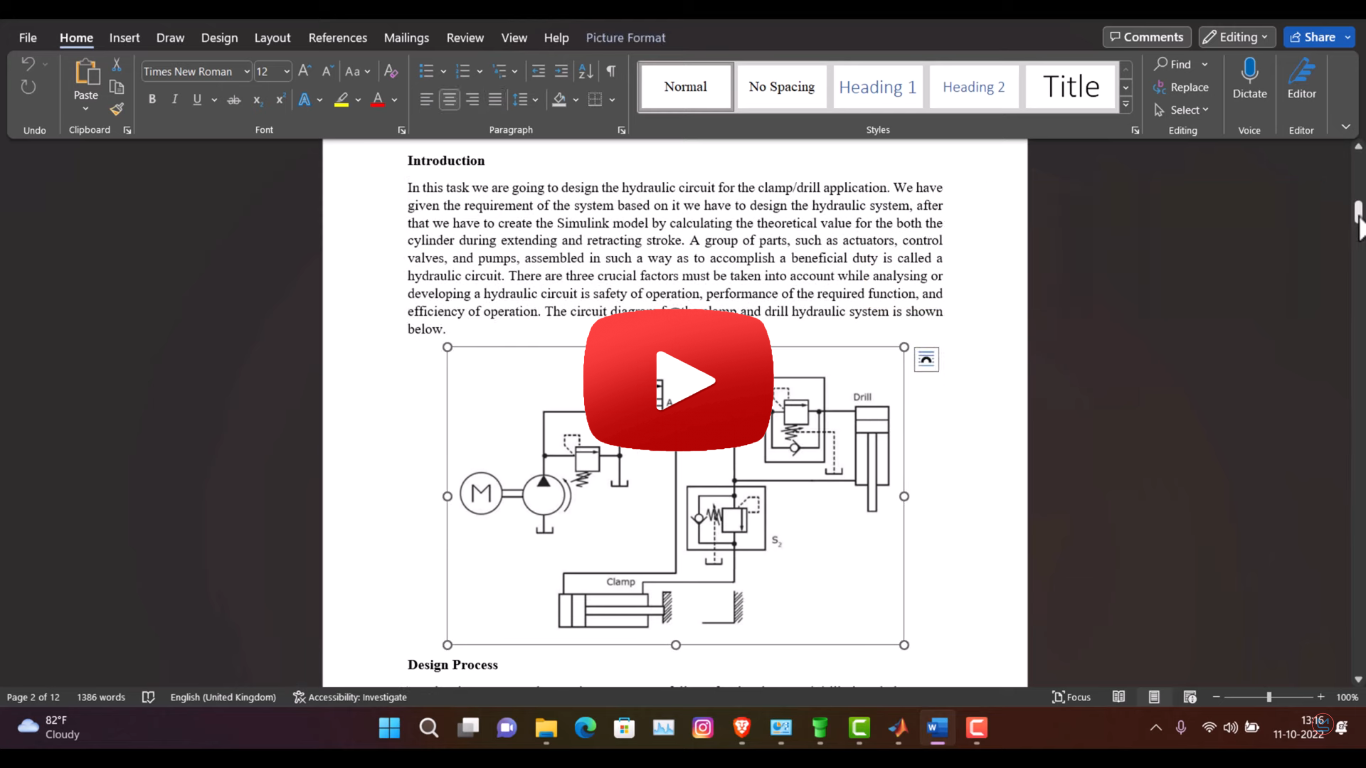Toggle strikethrough formatting
Image resolution: width=1366 pixels, height=768 pixels.
(234, 99)
